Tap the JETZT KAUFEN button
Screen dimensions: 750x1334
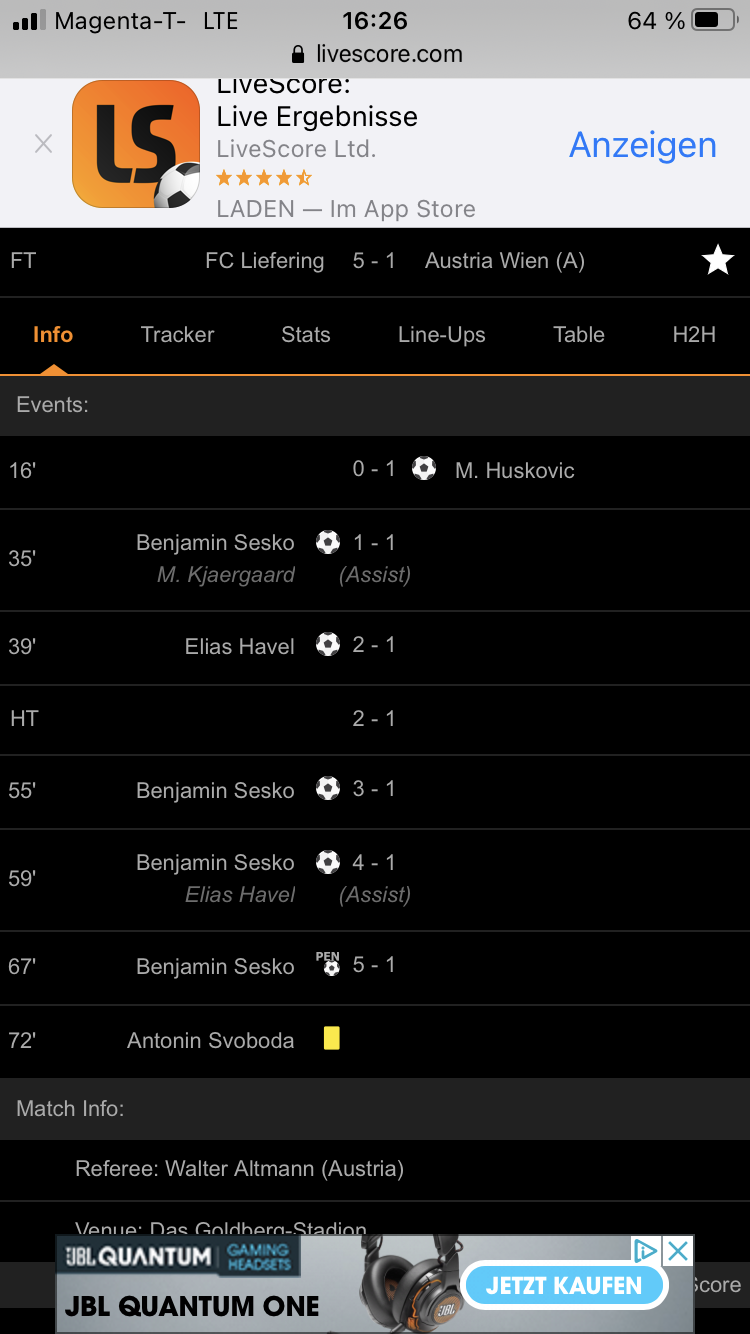point(564,1285)
